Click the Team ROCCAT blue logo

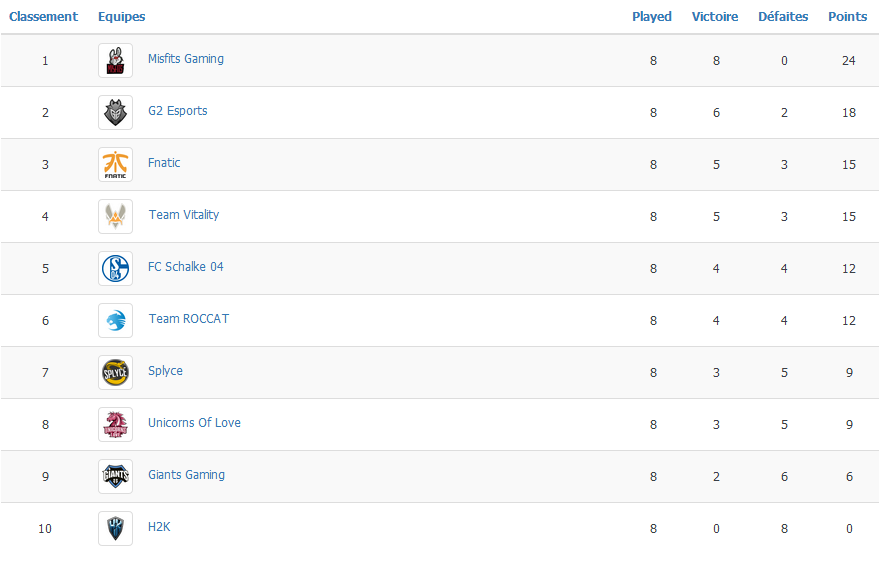[x=115, y=320]
